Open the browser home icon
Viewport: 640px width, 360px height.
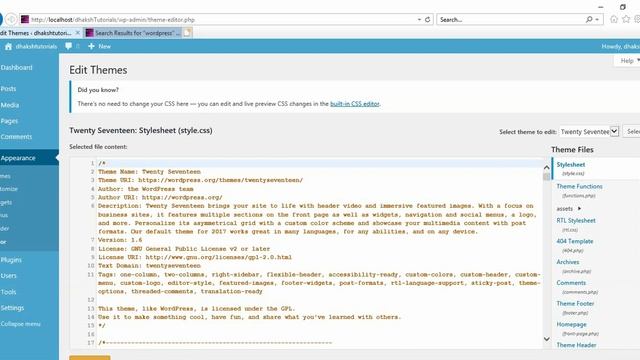[613, 19]
